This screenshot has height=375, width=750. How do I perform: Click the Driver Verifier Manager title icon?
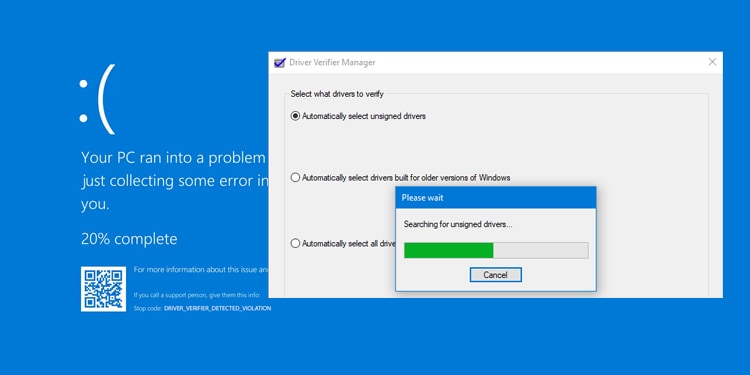coord(279,63)
